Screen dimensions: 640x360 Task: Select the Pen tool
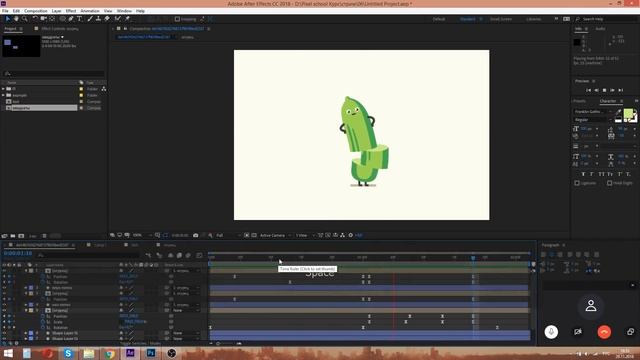click(x=71, y=19)
